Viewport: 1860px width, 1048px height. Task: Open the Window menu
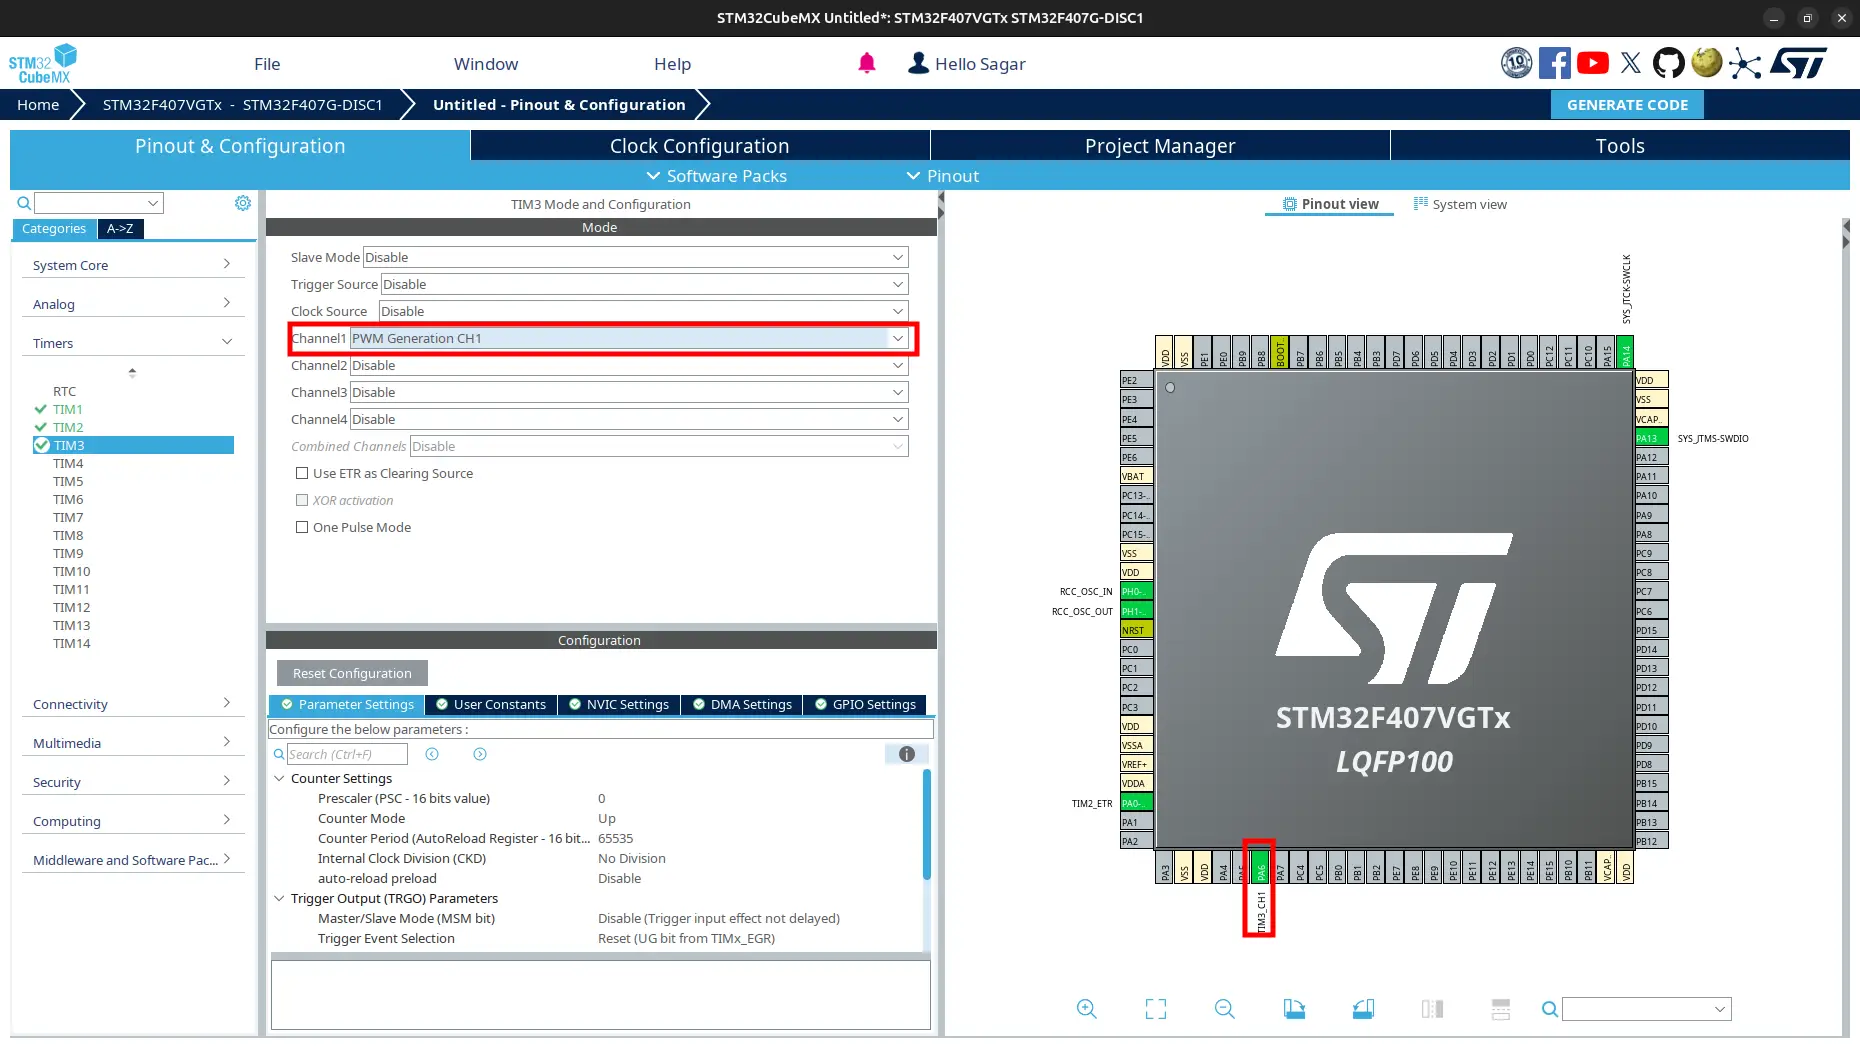(x=486, y=64)
